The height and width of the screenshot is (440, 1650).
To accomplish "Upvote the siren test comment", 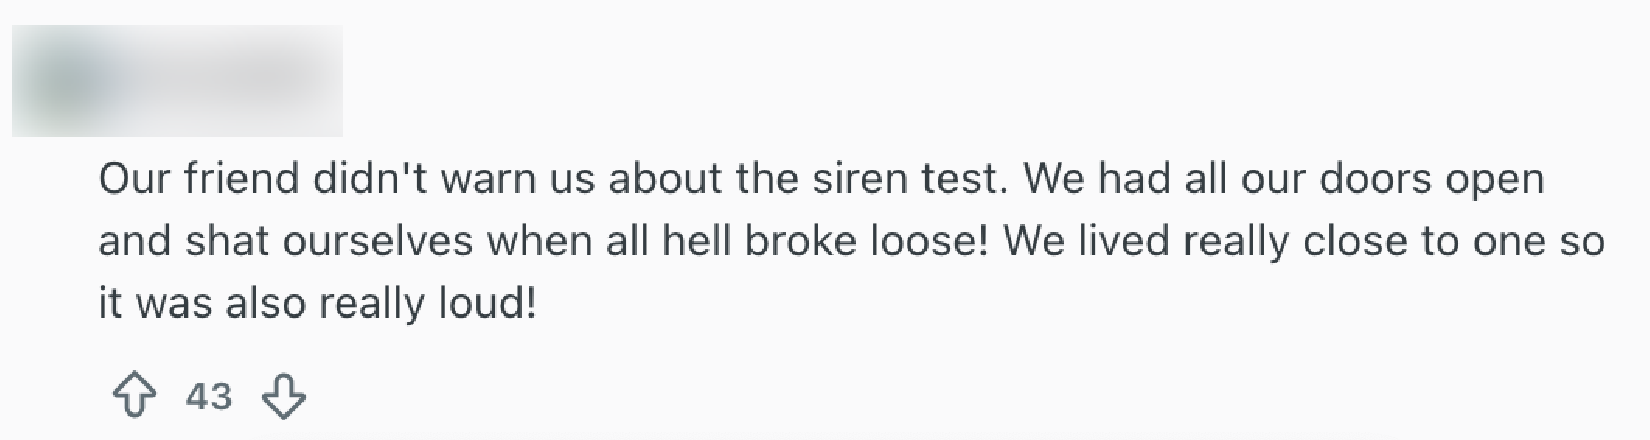I will pos(135,397).
